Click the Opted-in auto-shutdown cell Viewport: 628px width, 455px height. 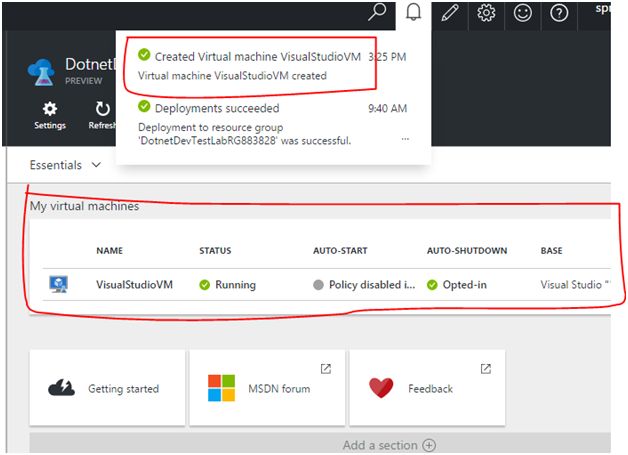pos(457,285)
